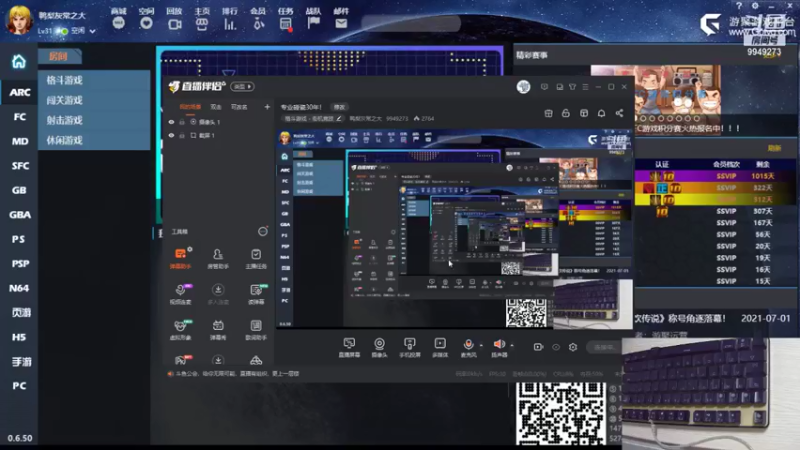Select the N64 platform tab
The image size is (800, 450).
(x=19, y=288)
